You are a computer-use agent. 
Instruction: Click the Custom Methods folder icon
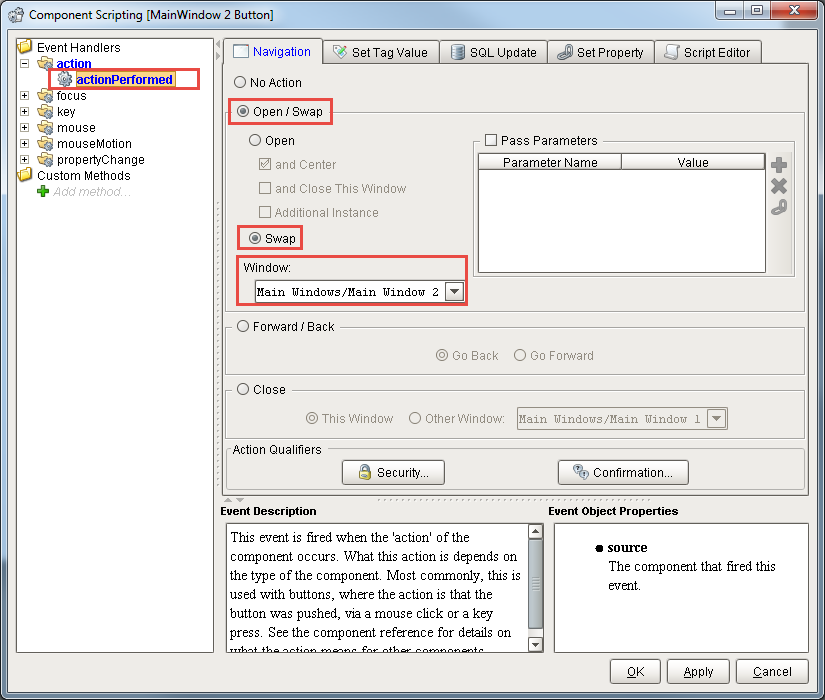click(x=26, y=175)
